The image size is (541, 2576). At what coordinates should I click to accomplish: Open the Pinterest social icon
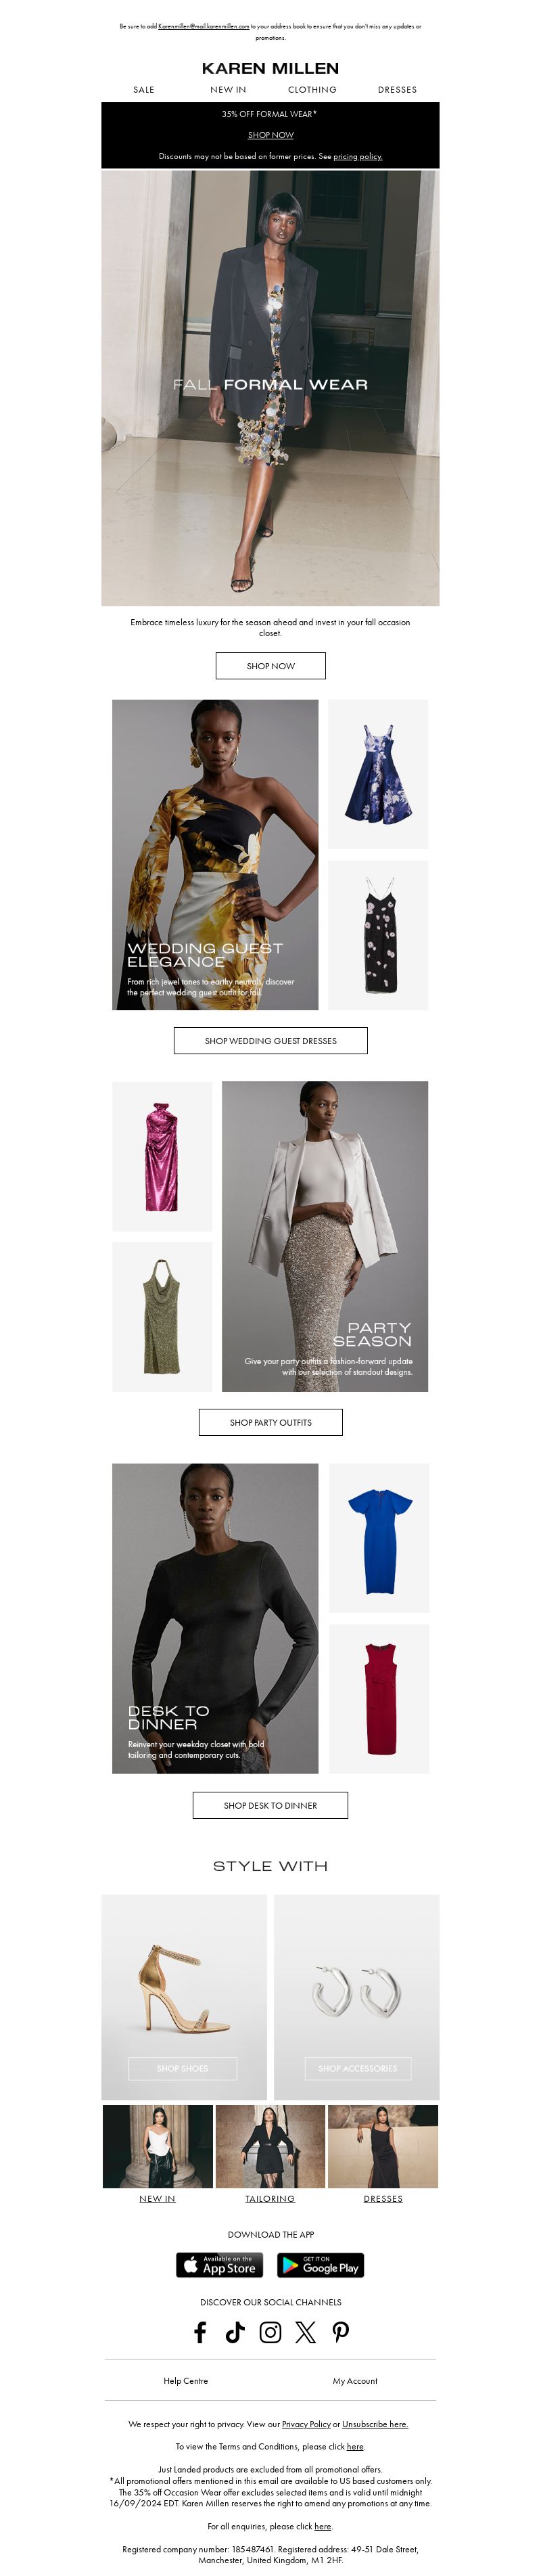point(341,2332)
